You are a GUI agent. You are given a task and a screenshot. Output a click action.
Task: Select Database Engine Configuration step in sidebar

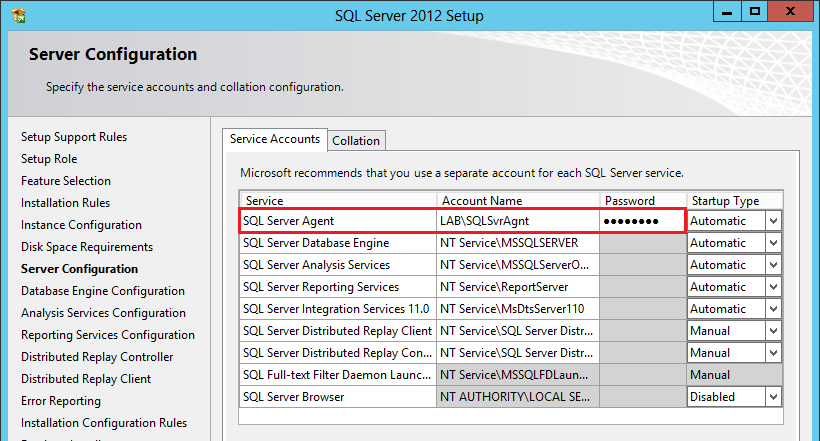(x=103, y=291)
